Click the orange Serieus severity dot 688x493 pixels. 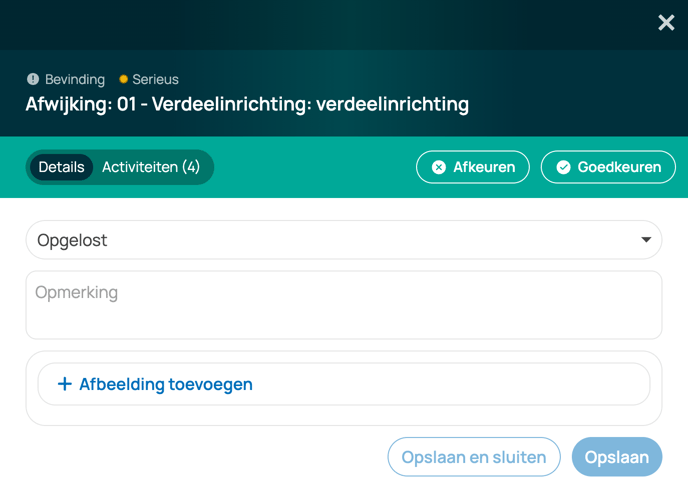click(123, 79)
